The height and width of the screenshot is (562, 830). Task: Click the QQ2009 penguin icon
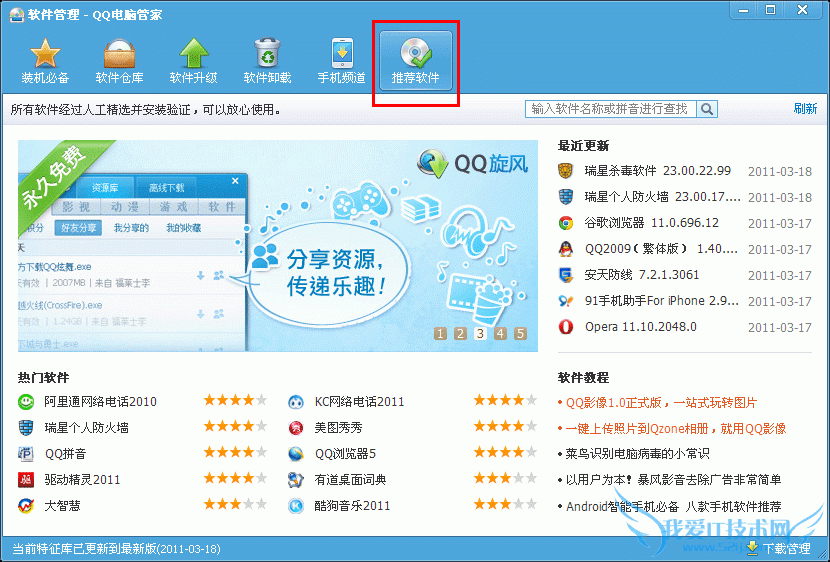click(566, 249)
